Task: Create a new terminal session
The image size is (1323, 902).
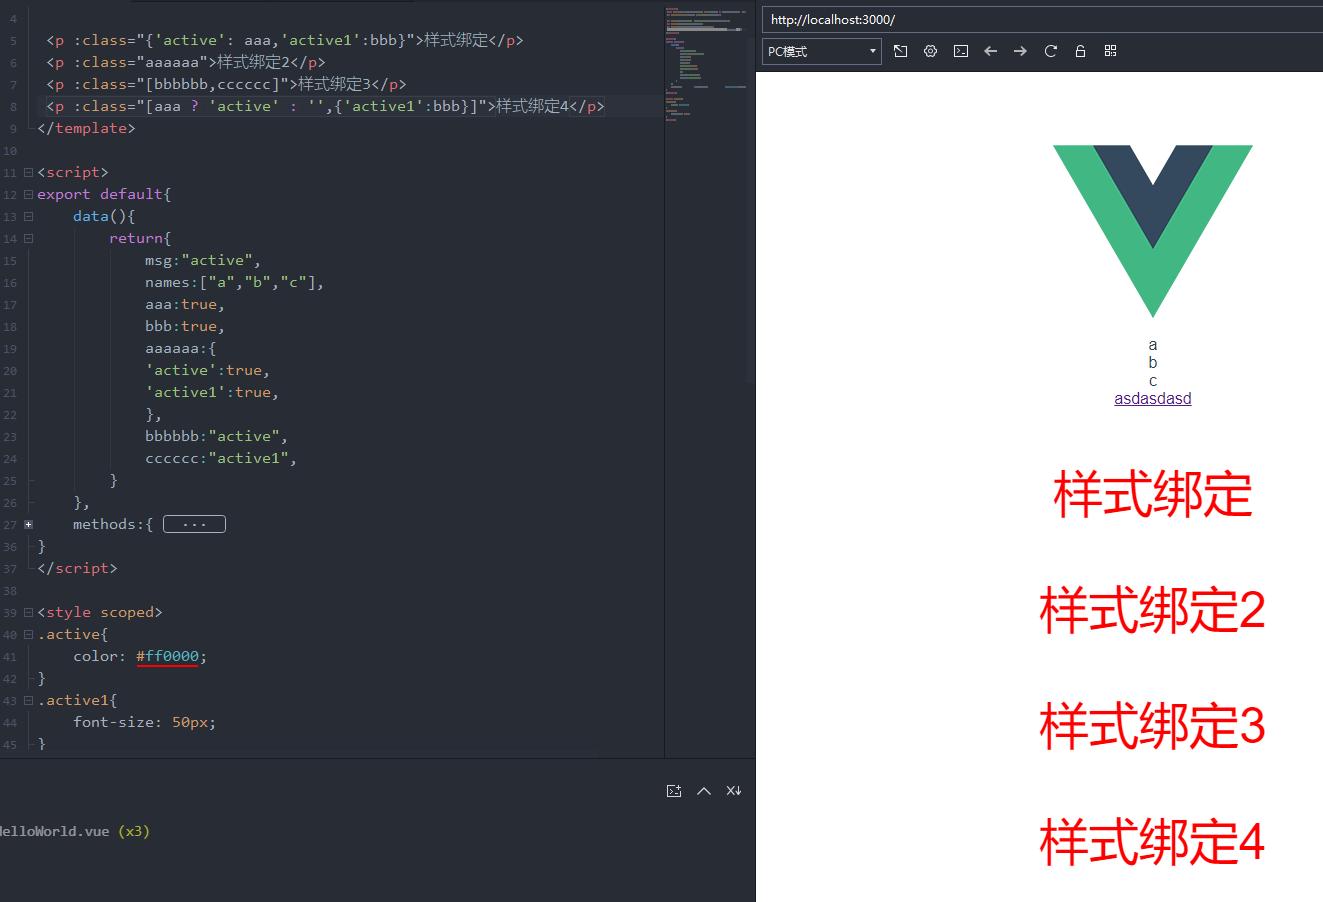Action: 674,790
